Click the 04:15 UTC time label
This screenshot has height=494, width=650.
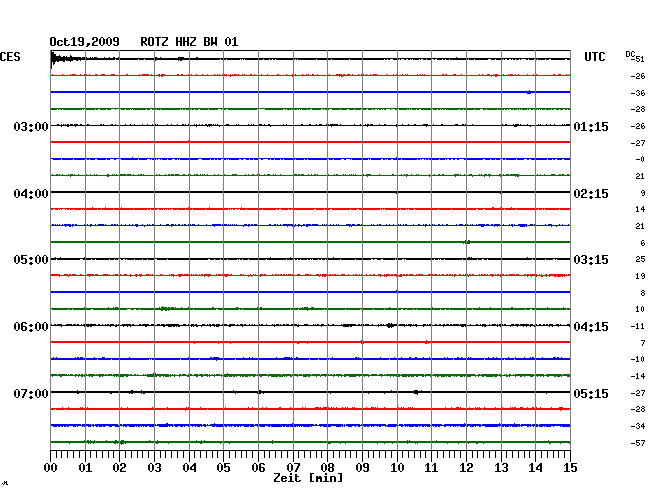[591, 327]
